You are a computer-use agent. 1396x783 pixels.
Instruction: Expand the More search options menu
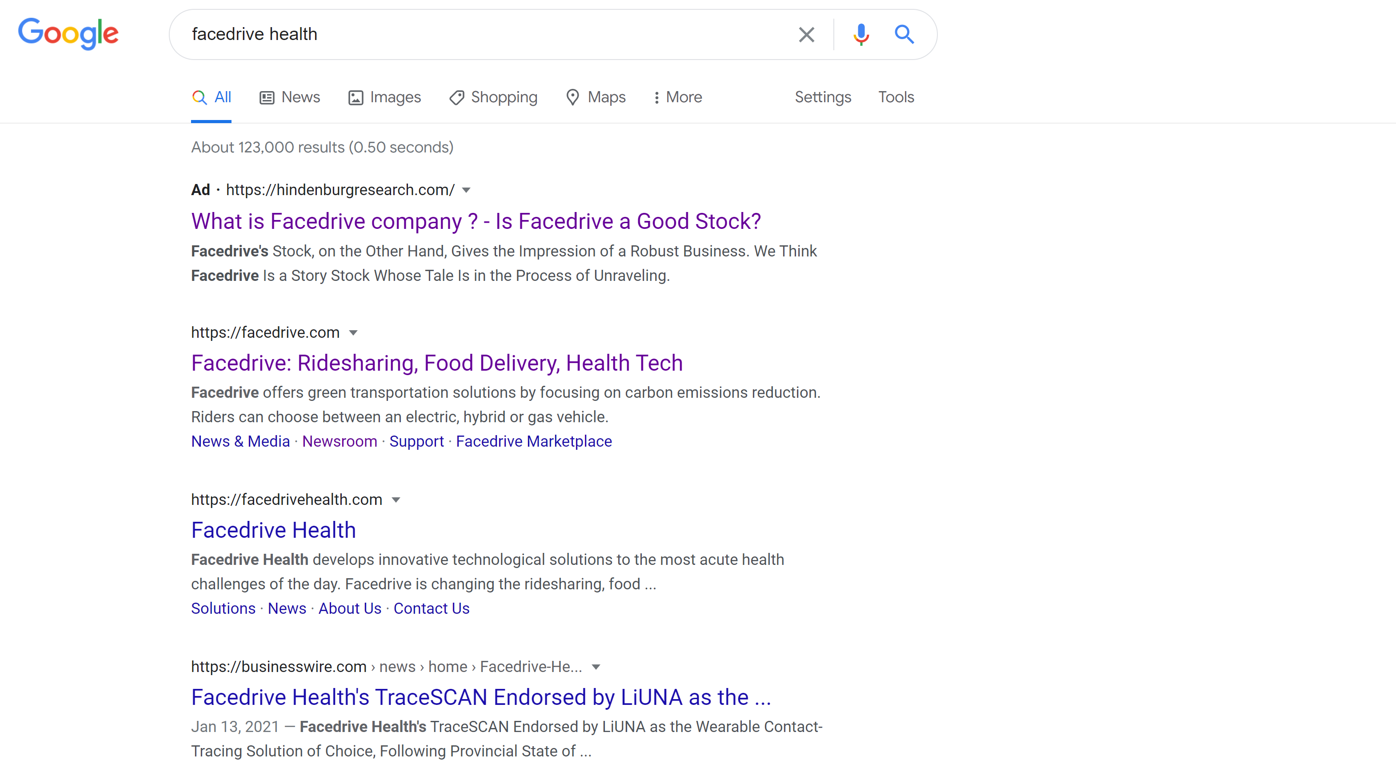coord(677,97)
